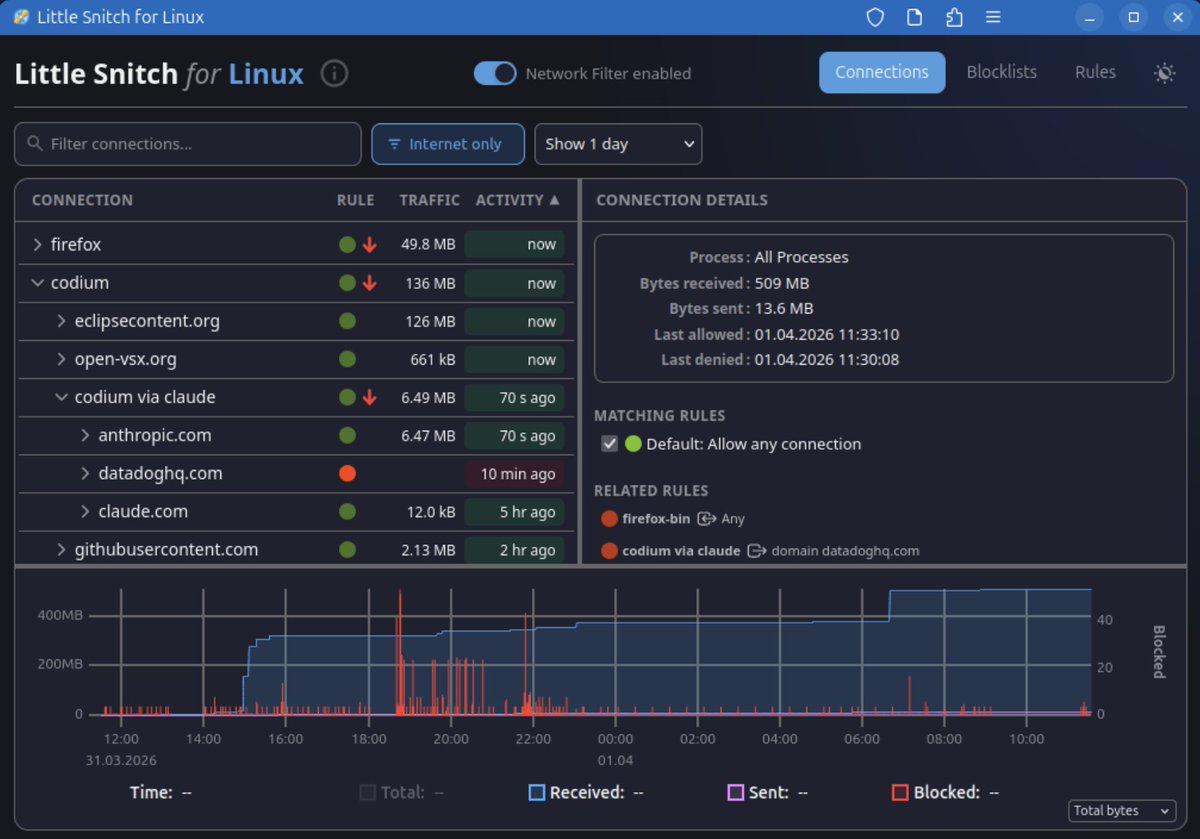Open the Total bytes dropdown
This screenshot has width=1200, height=839.
[x=1122, y=811]
